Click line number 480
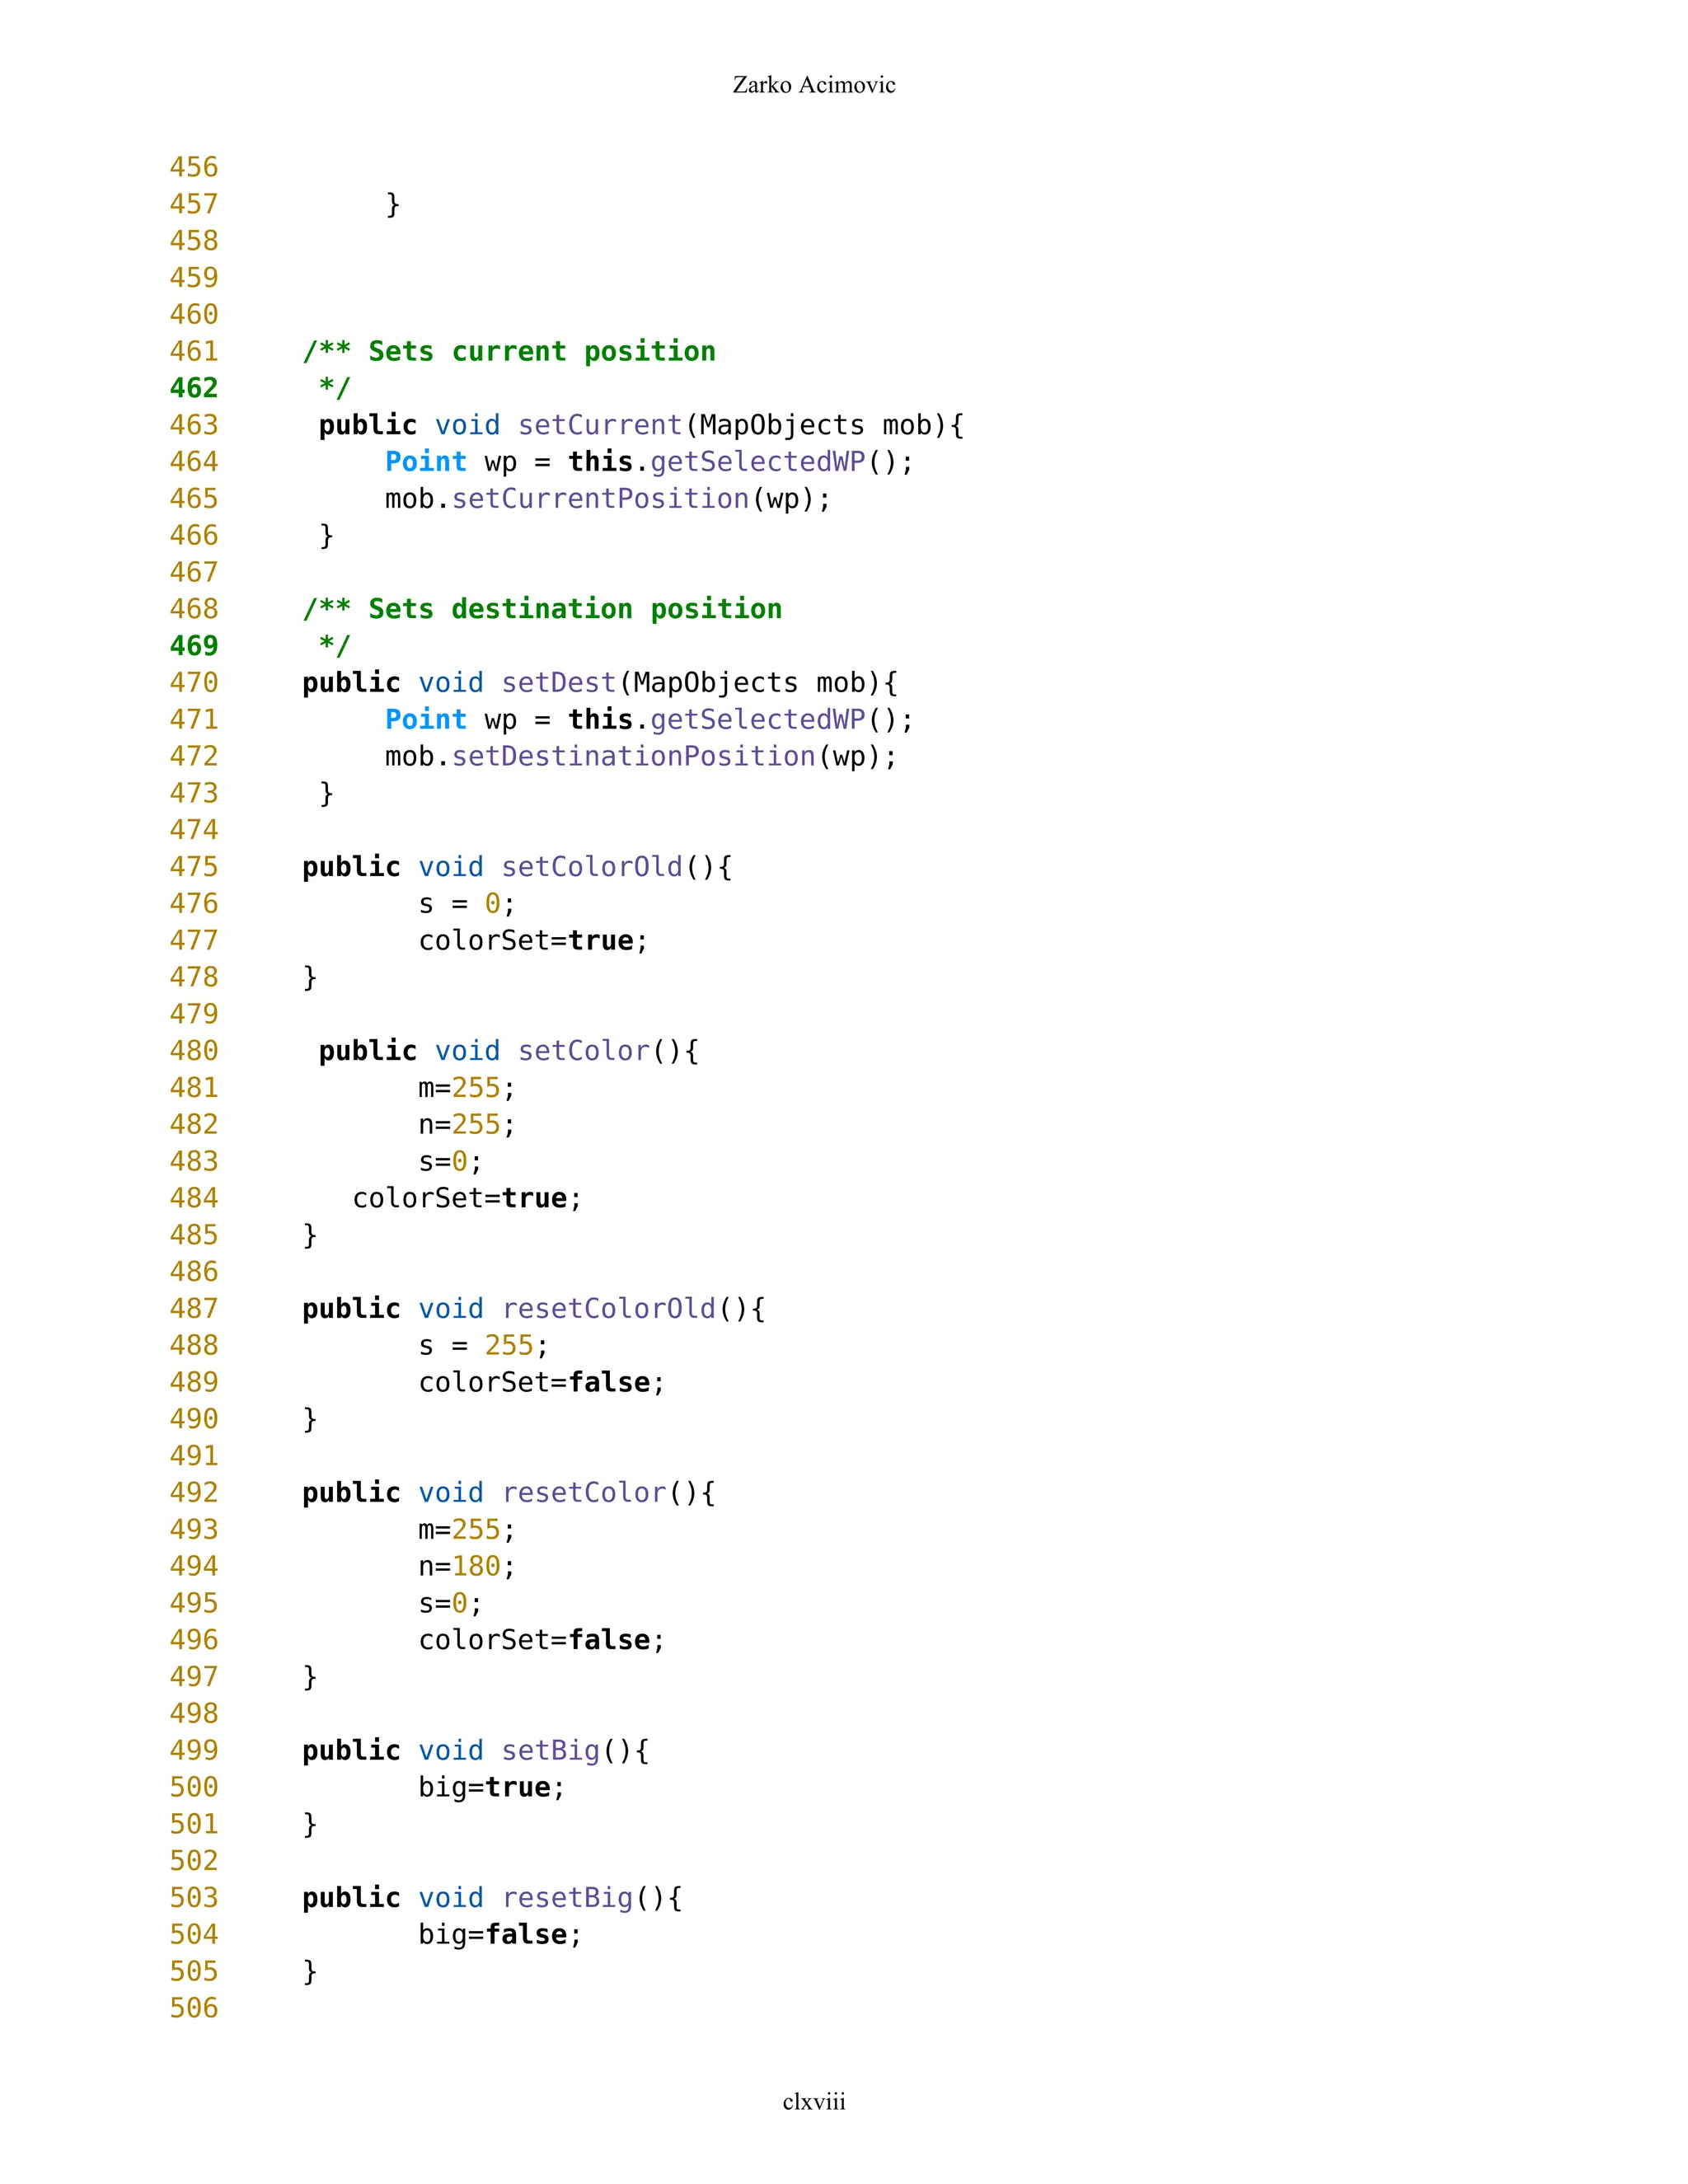Viewport: 1688px width, 2184px height. coord(194,1051)
